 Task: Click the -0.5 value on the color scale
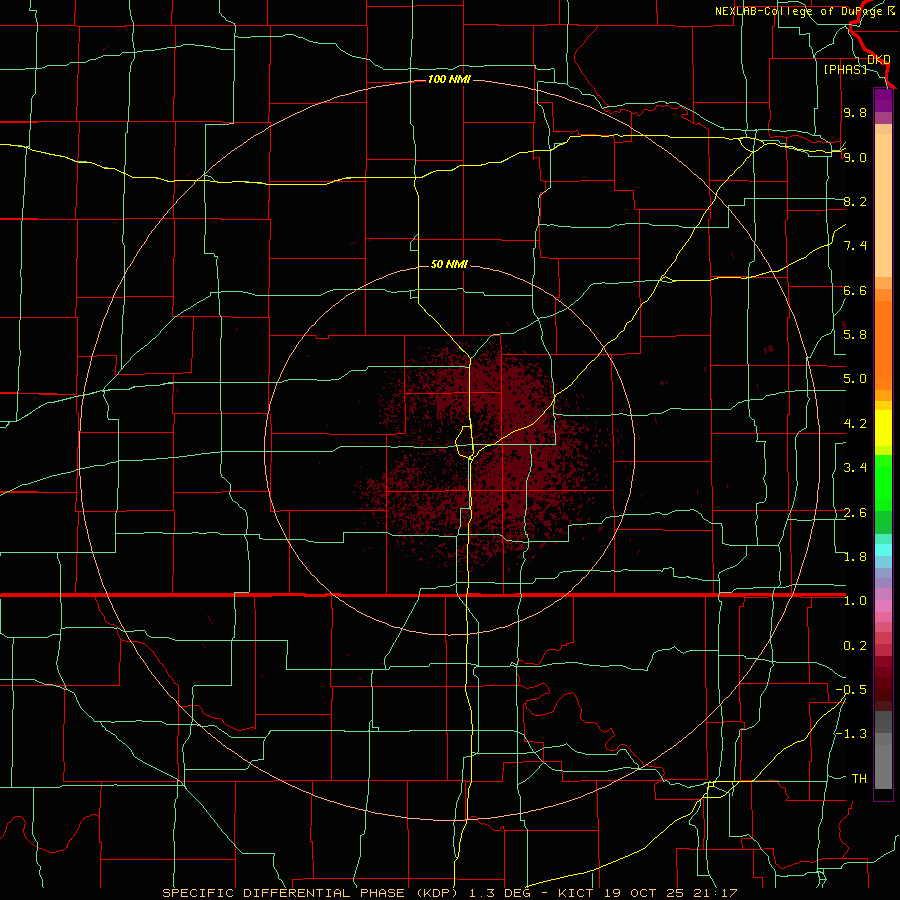pyautogui.click(x=851, y=690)
